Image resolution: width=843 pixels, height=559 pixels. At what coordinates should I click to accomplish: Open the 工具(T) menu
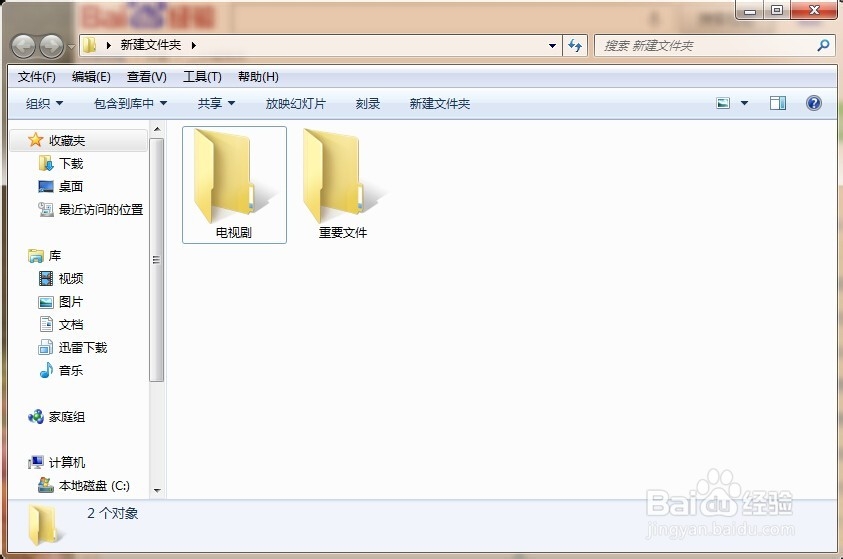pyautogui.click(x=202, y=77)
